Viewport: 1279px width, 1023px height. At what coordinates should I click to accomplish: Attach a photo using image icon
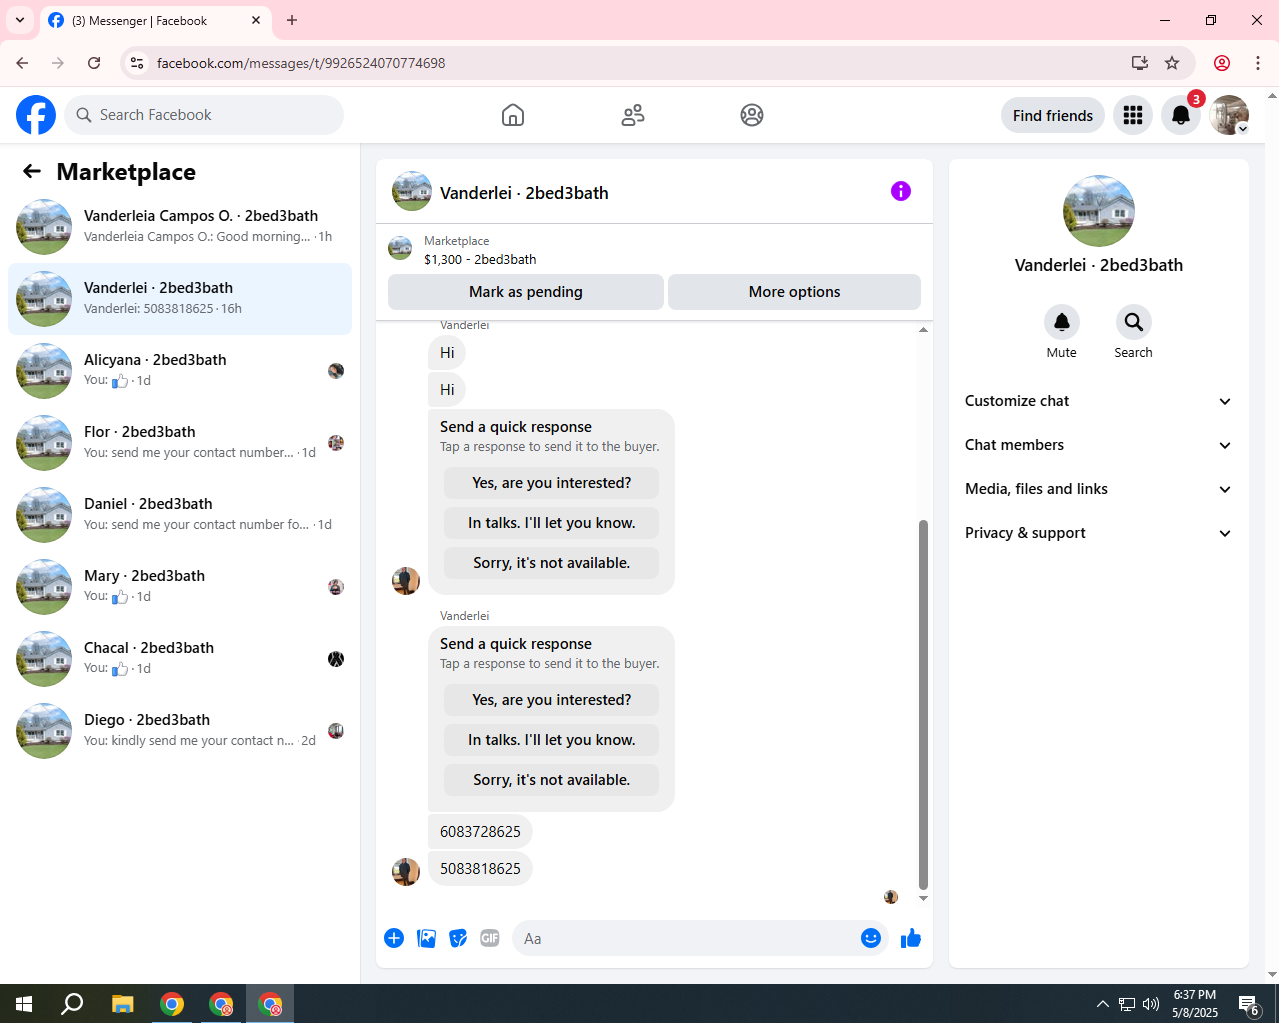click(426, 938)
